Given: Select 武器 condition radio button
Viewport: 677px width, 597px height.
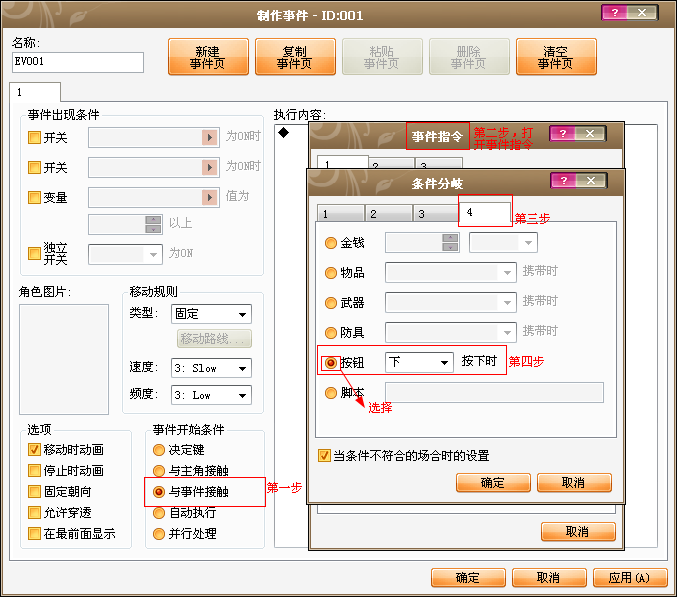Looking at the screenshot, I should coord(331,303).
